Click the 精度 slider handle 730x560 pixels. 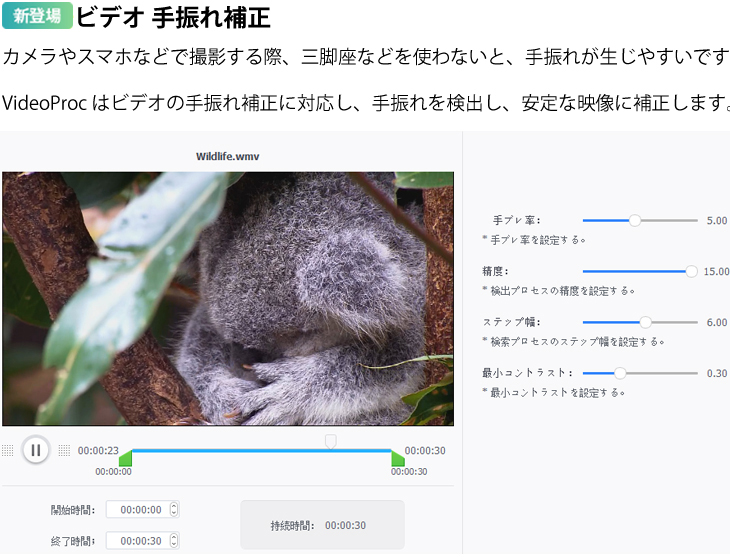[691, 271]
